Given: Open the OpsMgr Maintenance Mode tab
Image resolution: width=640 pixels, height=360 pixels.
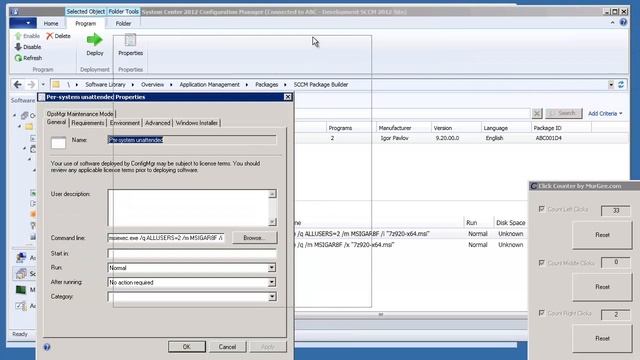Looking at the screenshot, I should point(80,114).
